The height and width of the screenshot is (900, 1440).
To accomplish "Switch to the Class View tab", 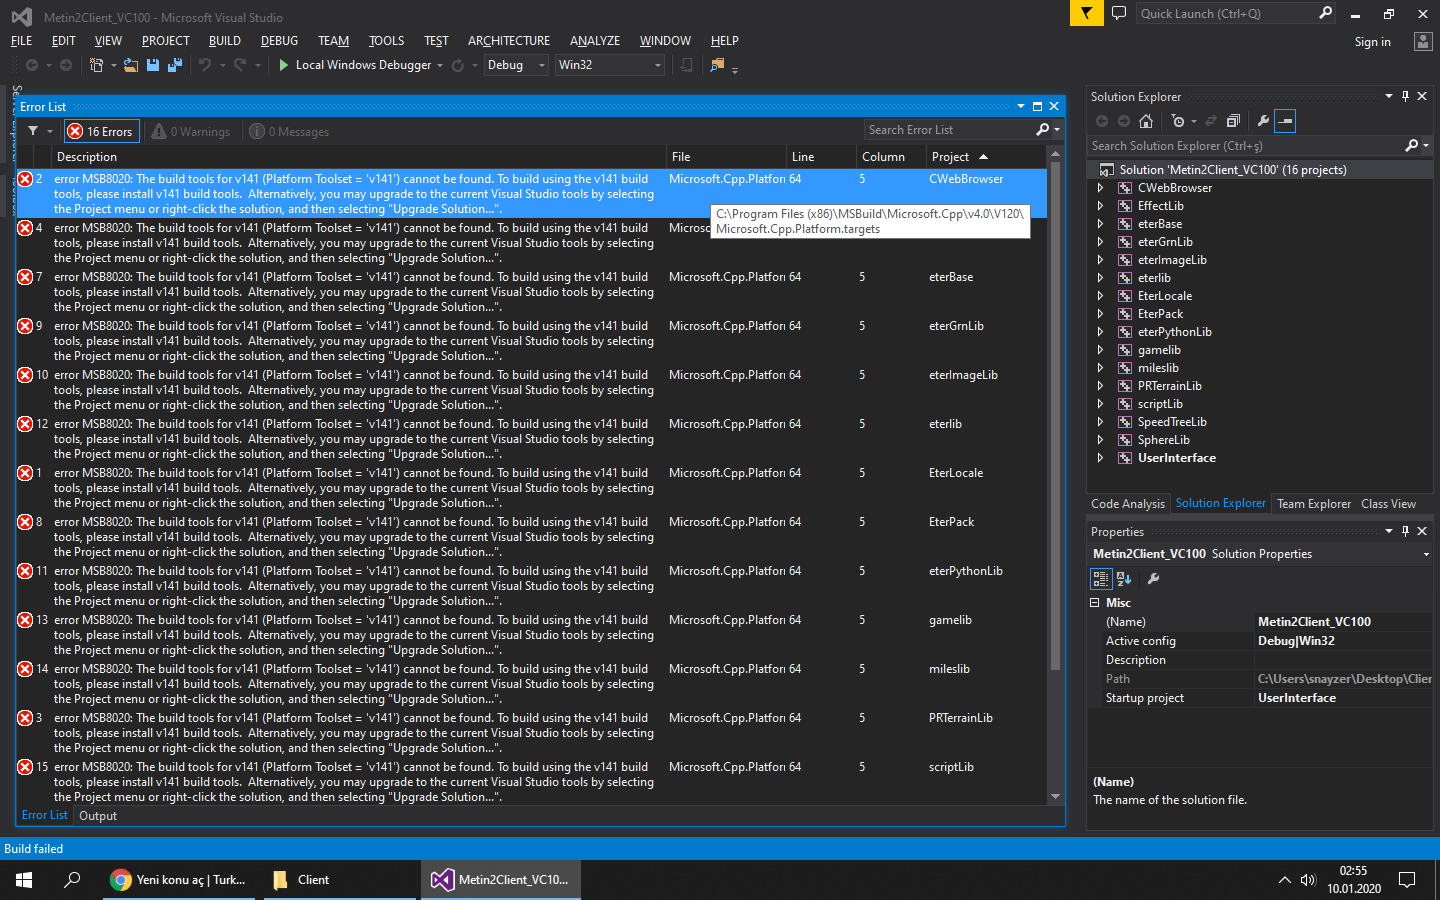I will [x=1388, y=504].
